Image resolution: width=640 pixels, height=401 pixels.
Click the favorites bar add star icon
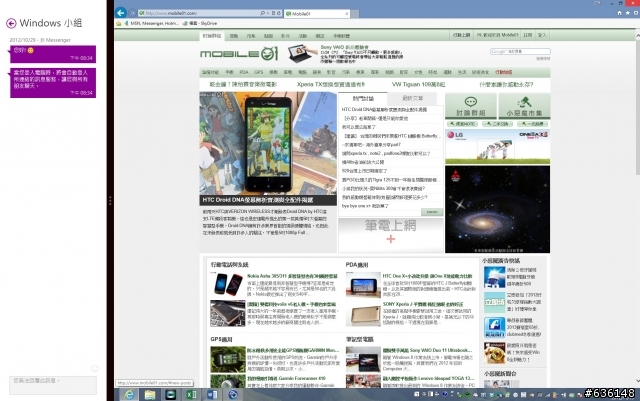[119, 24]
